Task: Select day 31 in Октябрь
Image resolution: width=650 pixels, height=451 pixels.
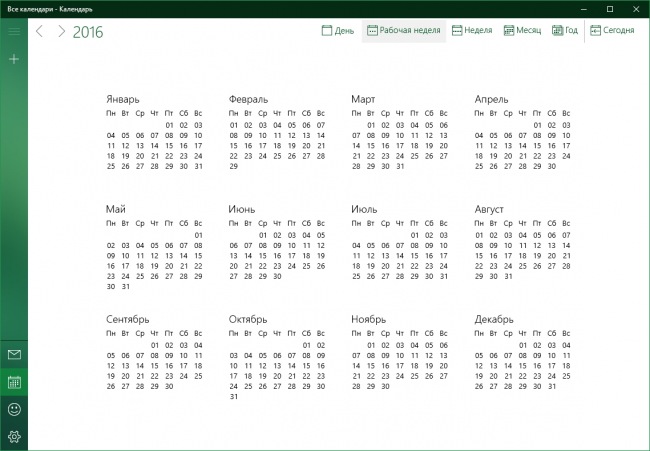Action: click(x=234, y=397)
